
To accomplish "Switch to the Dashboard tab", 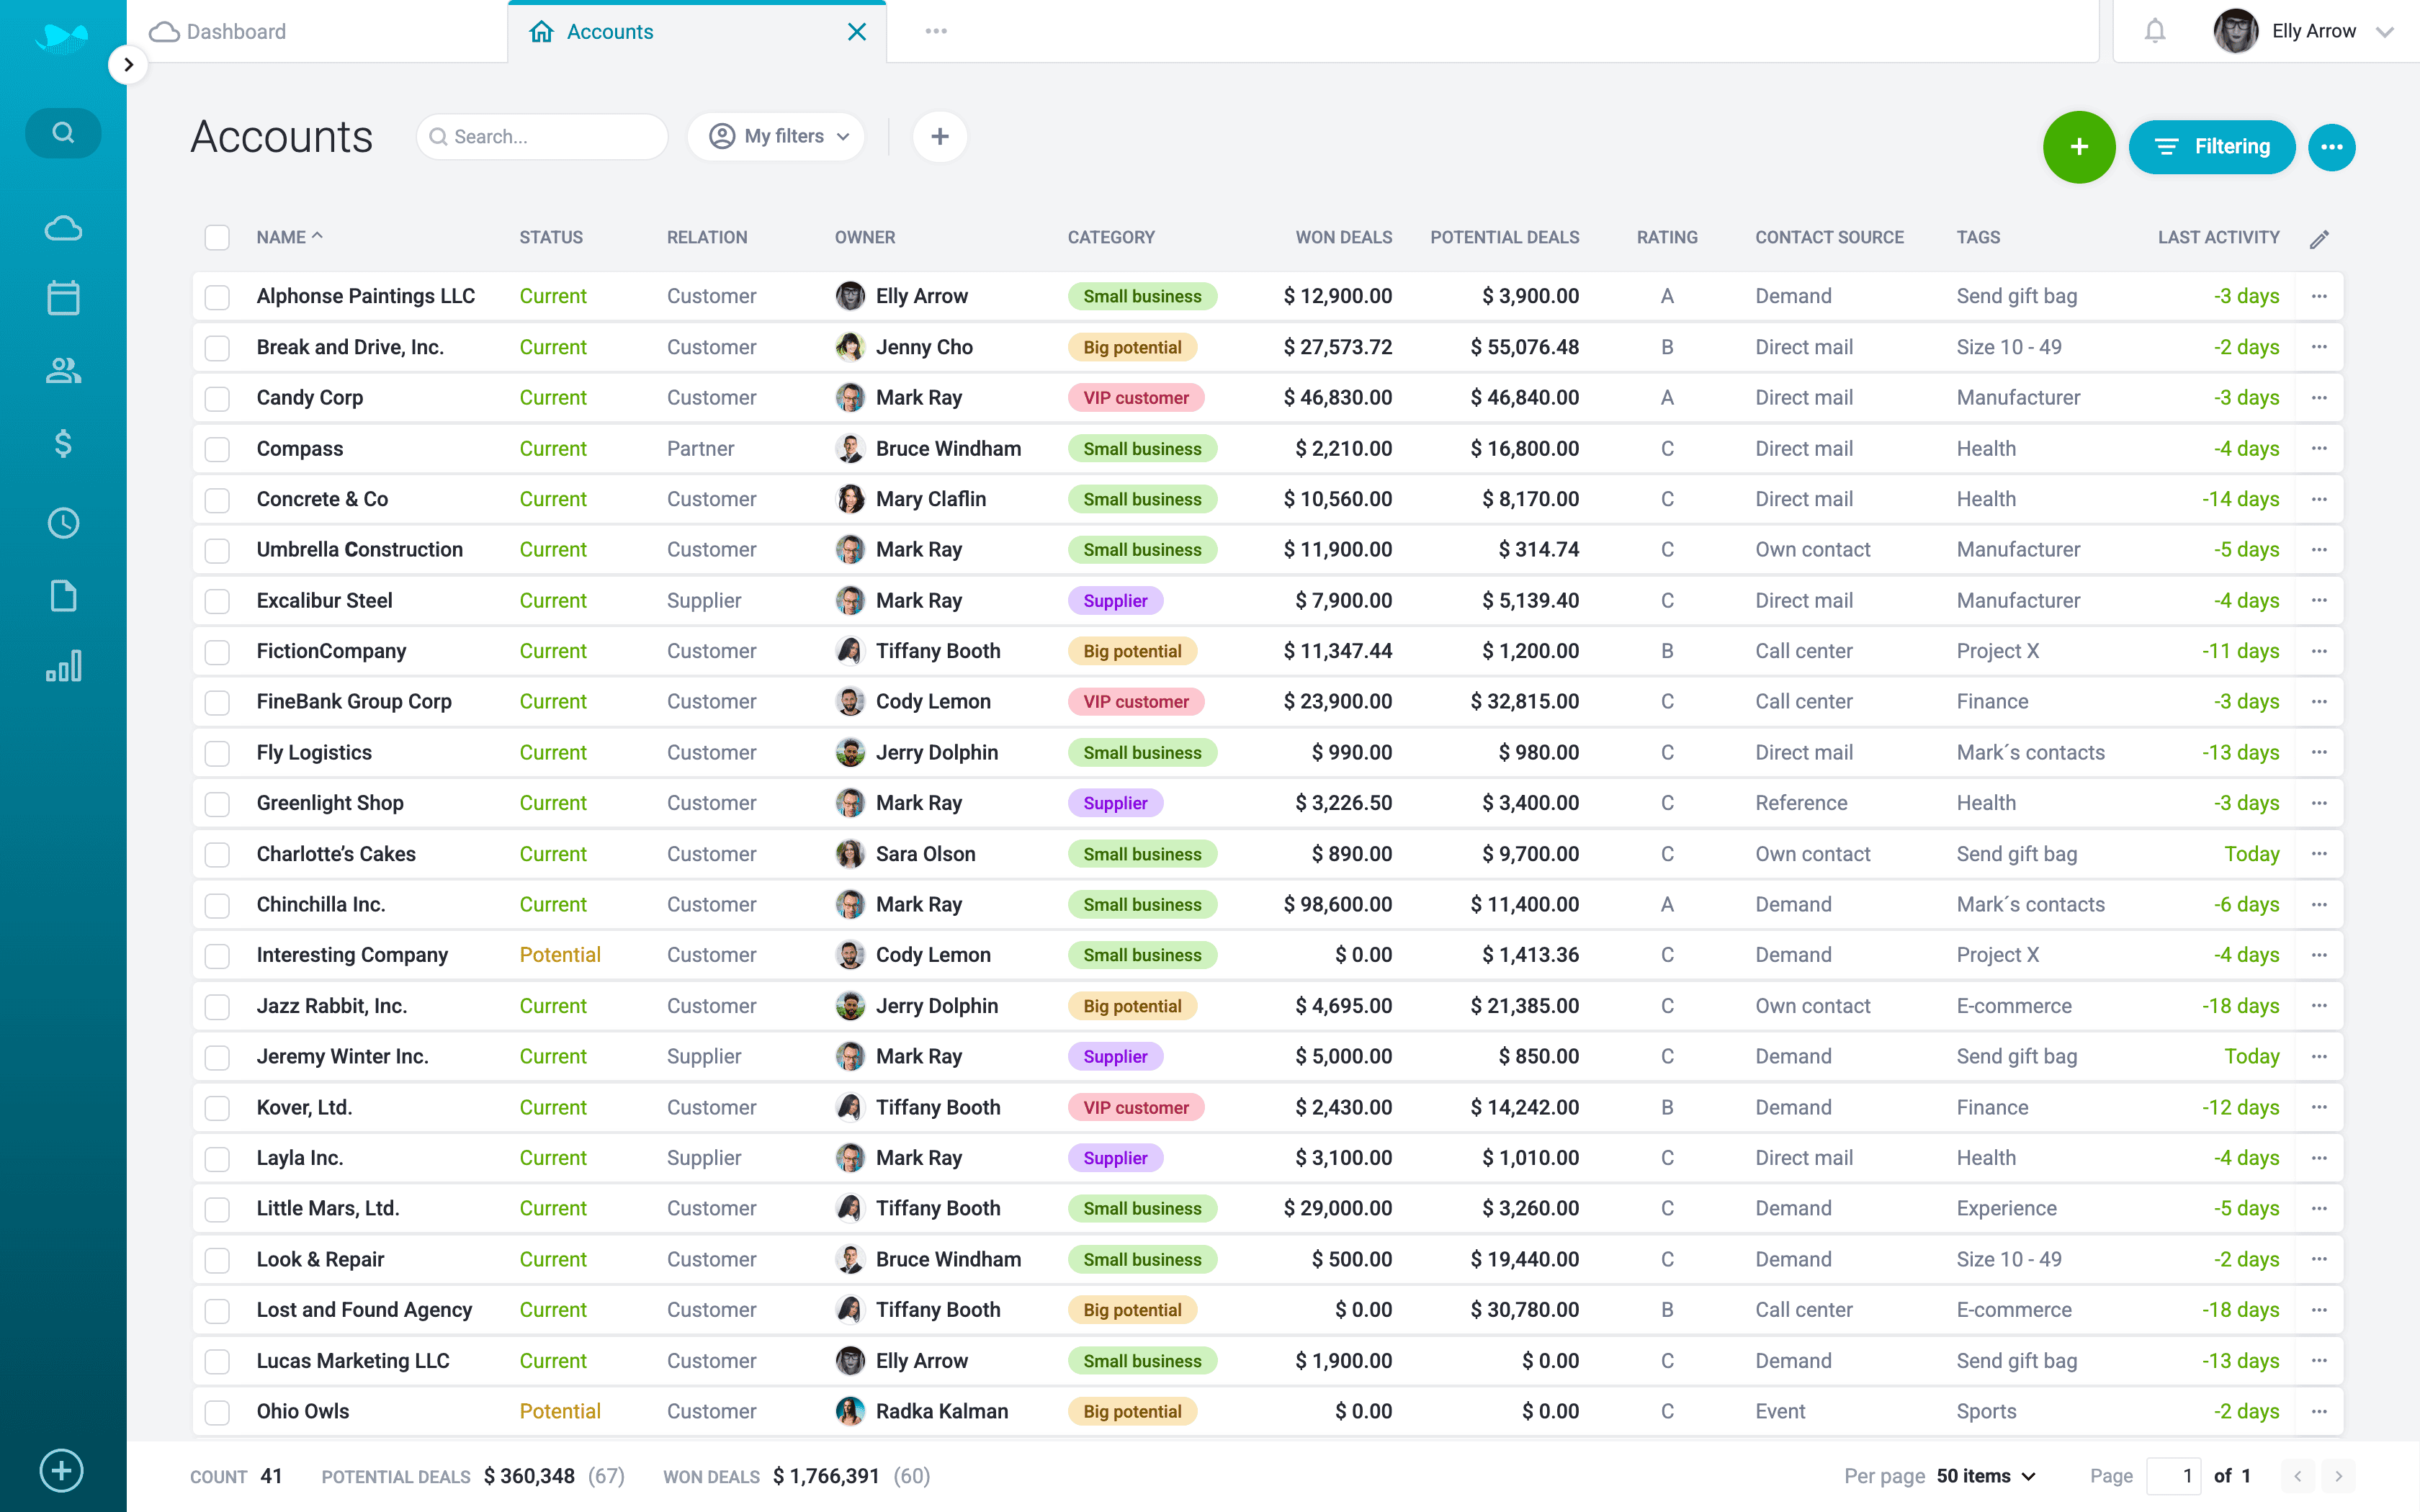I will click(236, 32).
